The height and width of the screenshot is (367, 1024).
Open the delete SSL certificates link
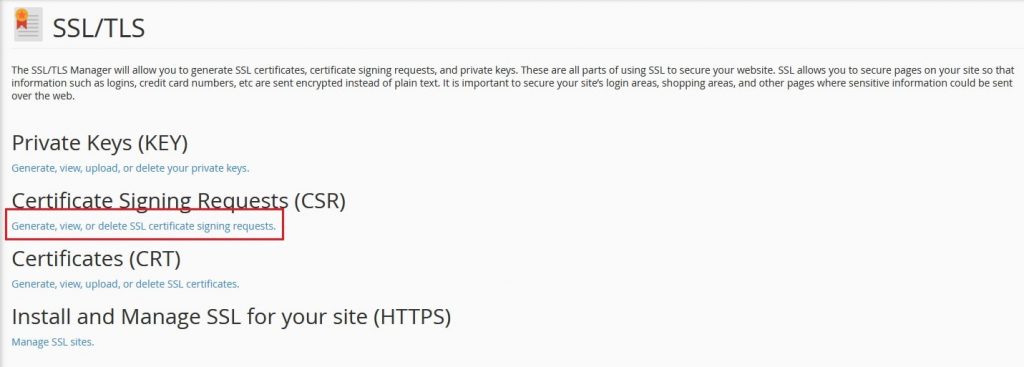coord(125,284)
